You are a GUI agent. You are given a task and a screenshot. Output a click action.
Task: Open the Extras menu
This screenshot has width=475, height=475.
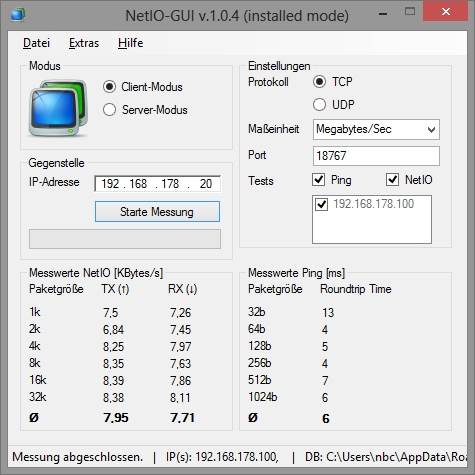click(x=84, y=43)
